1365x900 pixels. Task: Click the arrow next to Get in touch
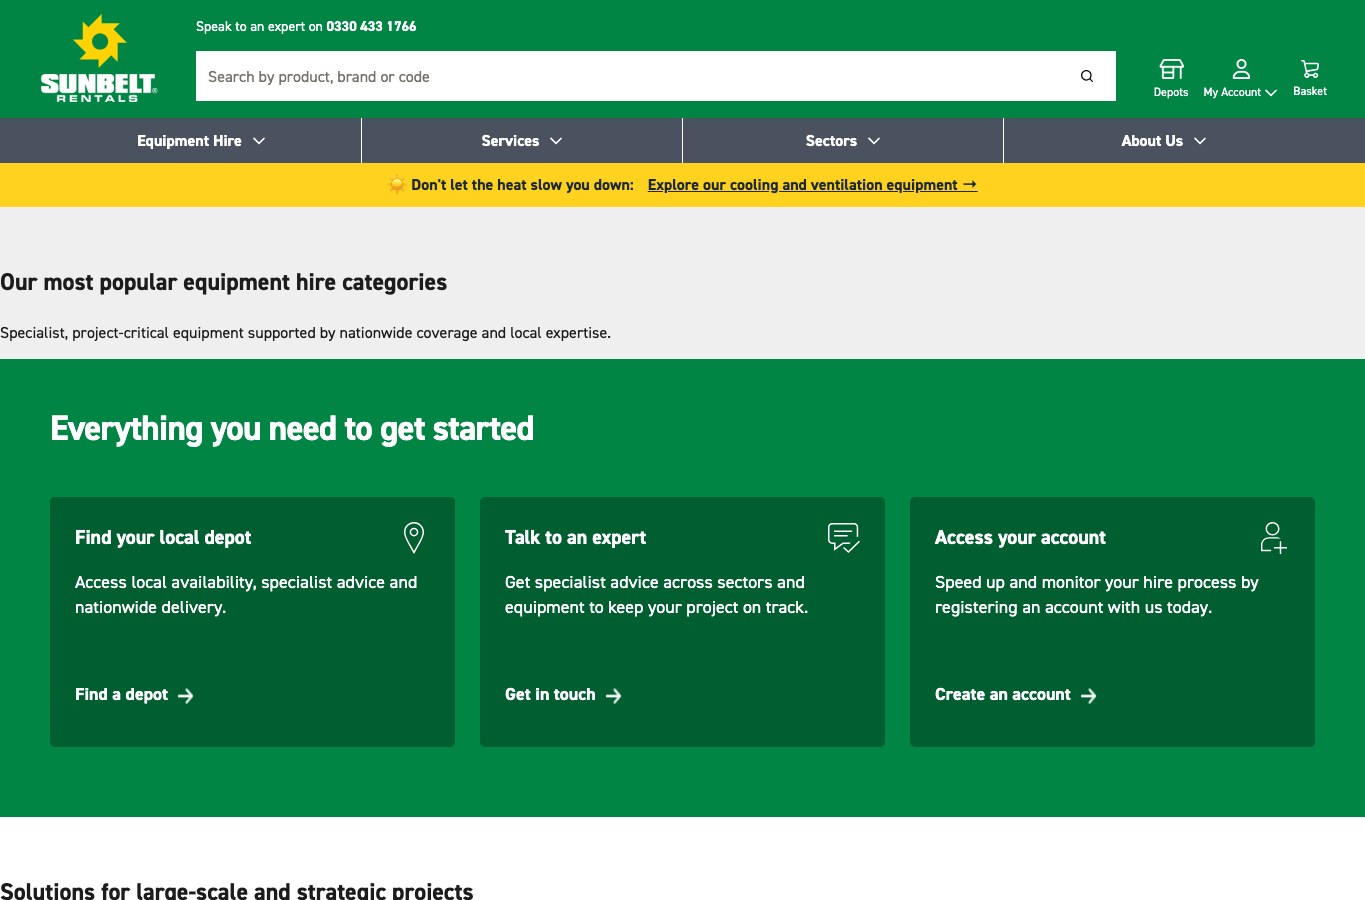coord(614,696)
